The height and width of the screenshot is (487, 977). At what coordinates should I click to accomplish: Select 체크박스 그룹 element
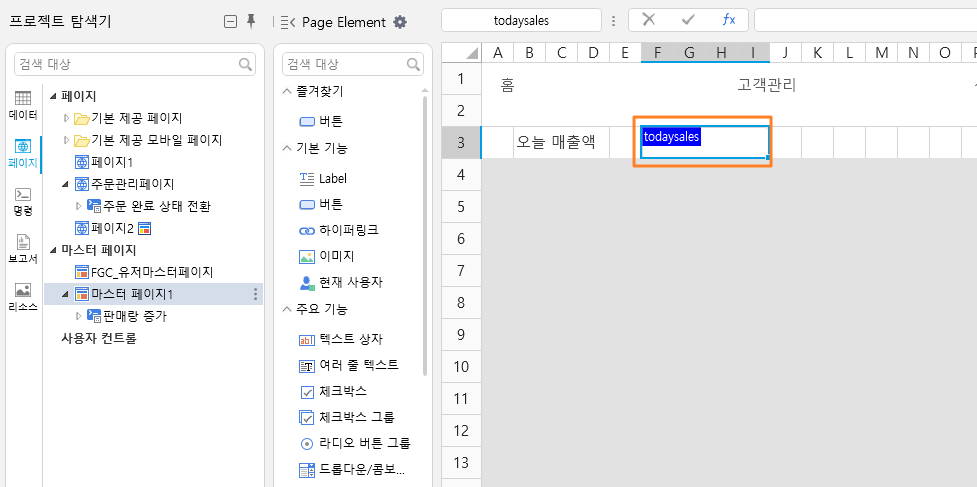[x=347, y=417]
